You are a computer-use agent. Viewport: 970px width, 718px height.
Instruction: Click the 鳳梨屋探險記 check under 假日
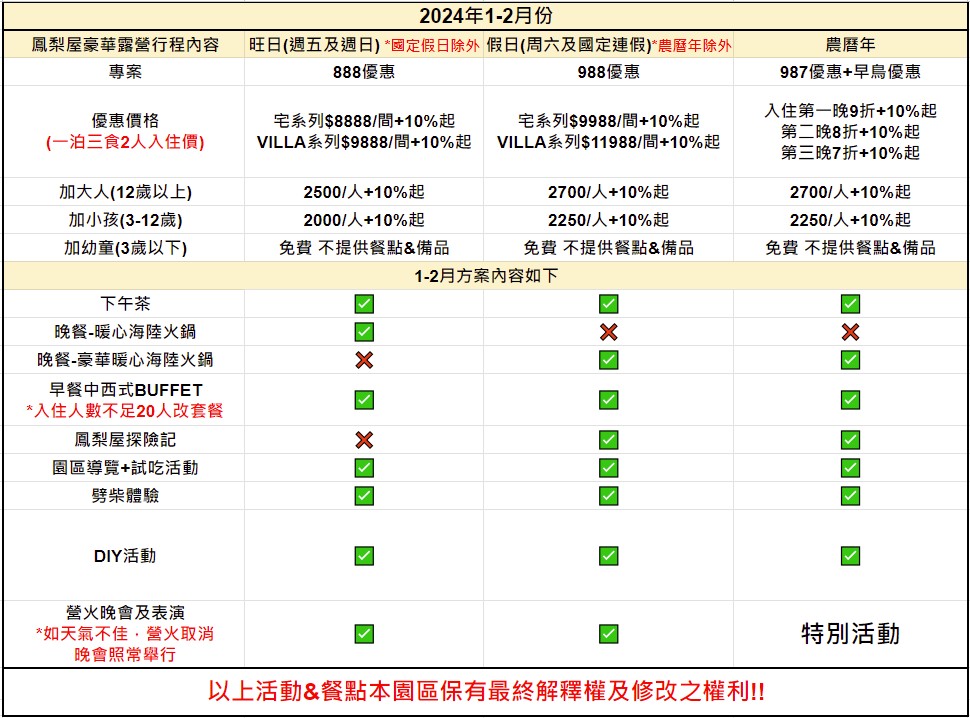pyautogui.click(x=609, y=440)
